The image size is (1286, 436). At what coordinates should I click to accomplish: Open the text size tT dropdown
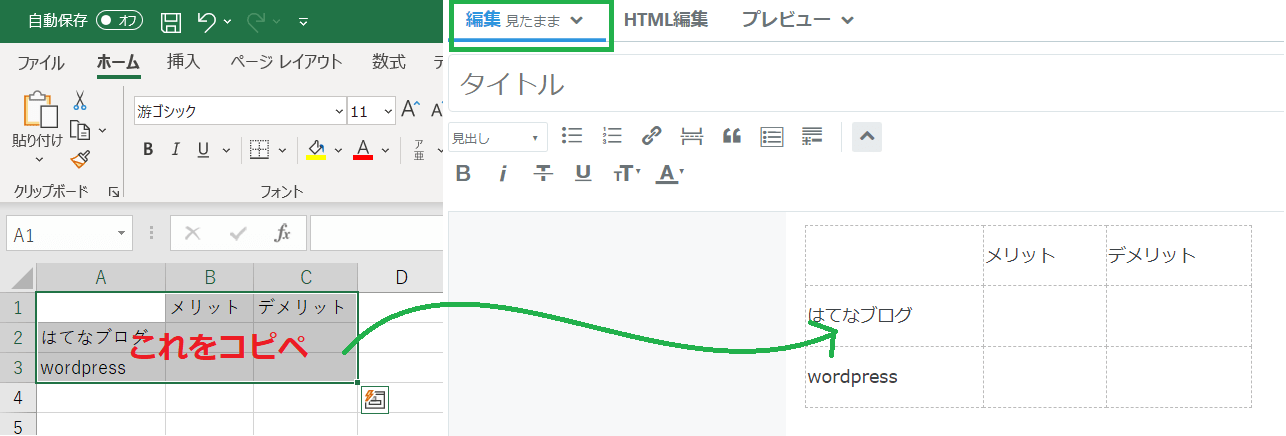point(627,174)
